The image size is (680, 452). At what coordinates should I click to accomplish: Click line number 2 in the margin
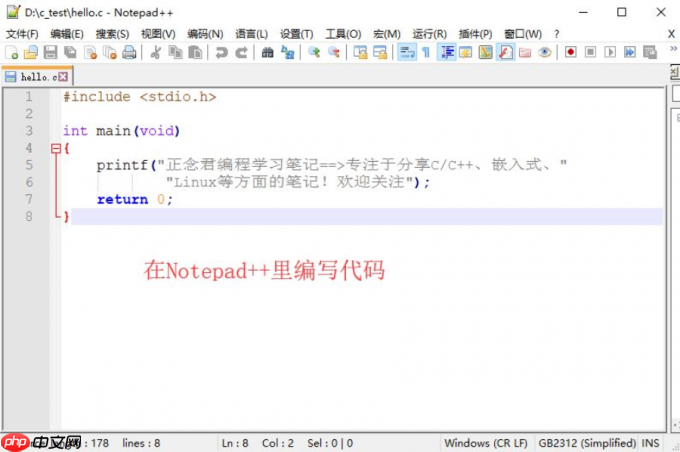pyautogui.click(x=29, y=114)
